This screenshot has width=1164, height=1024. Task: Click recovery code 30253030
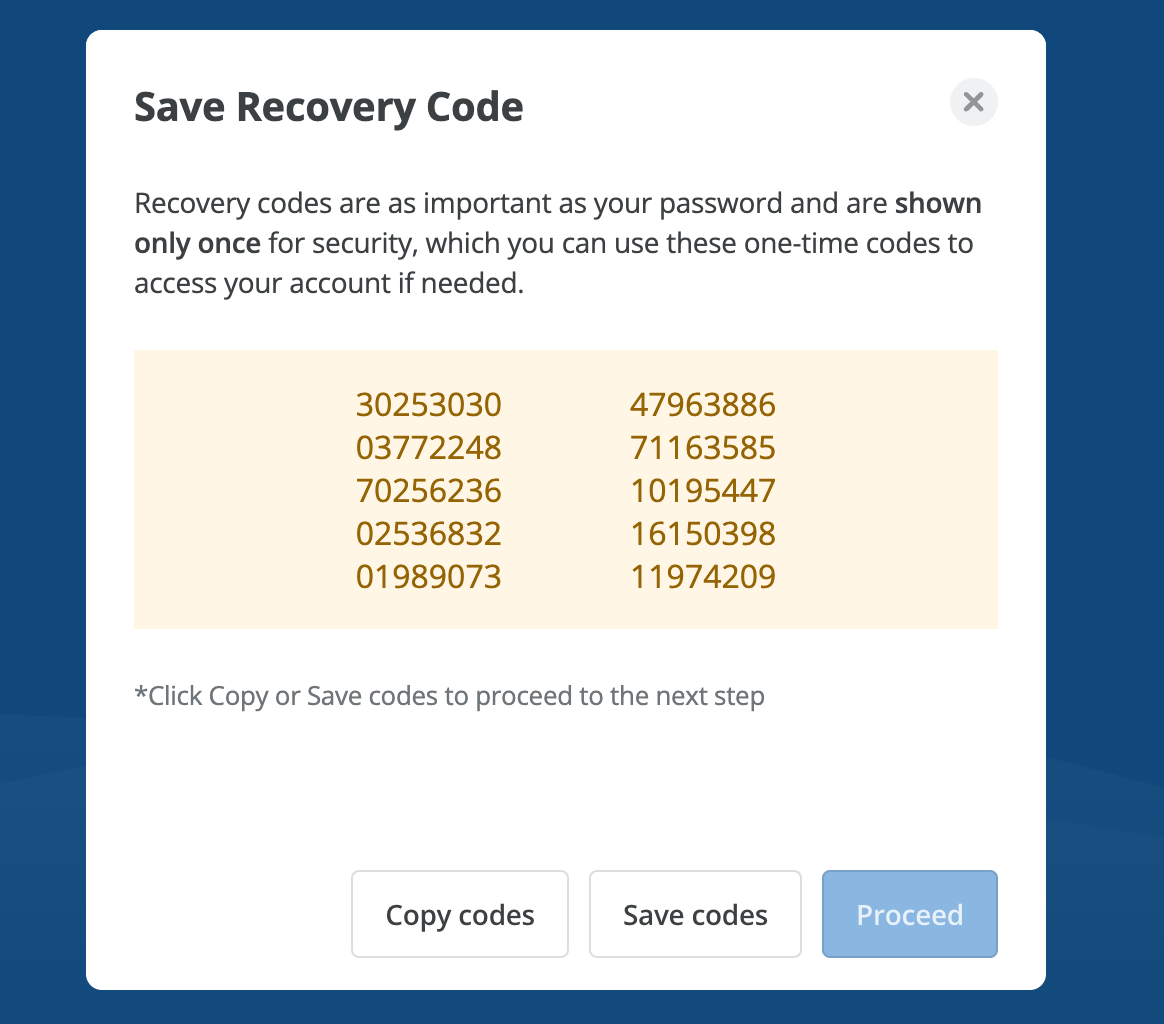[428, 405]
